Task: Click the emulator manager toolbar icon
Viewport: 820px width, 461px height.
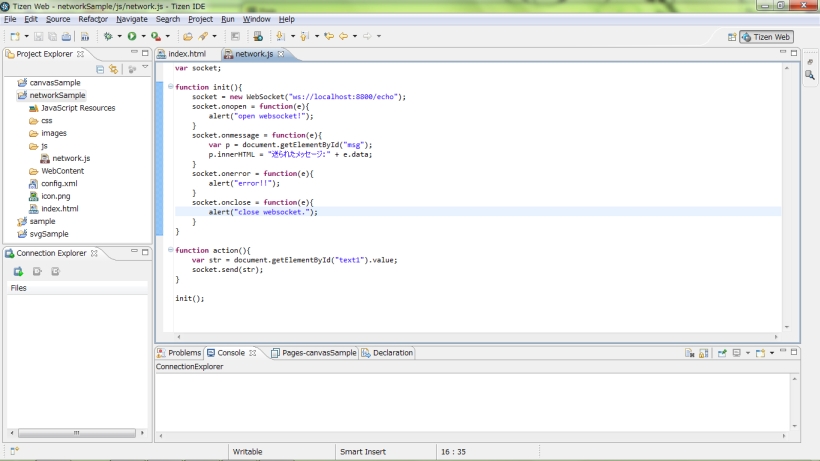Action: 258,36
